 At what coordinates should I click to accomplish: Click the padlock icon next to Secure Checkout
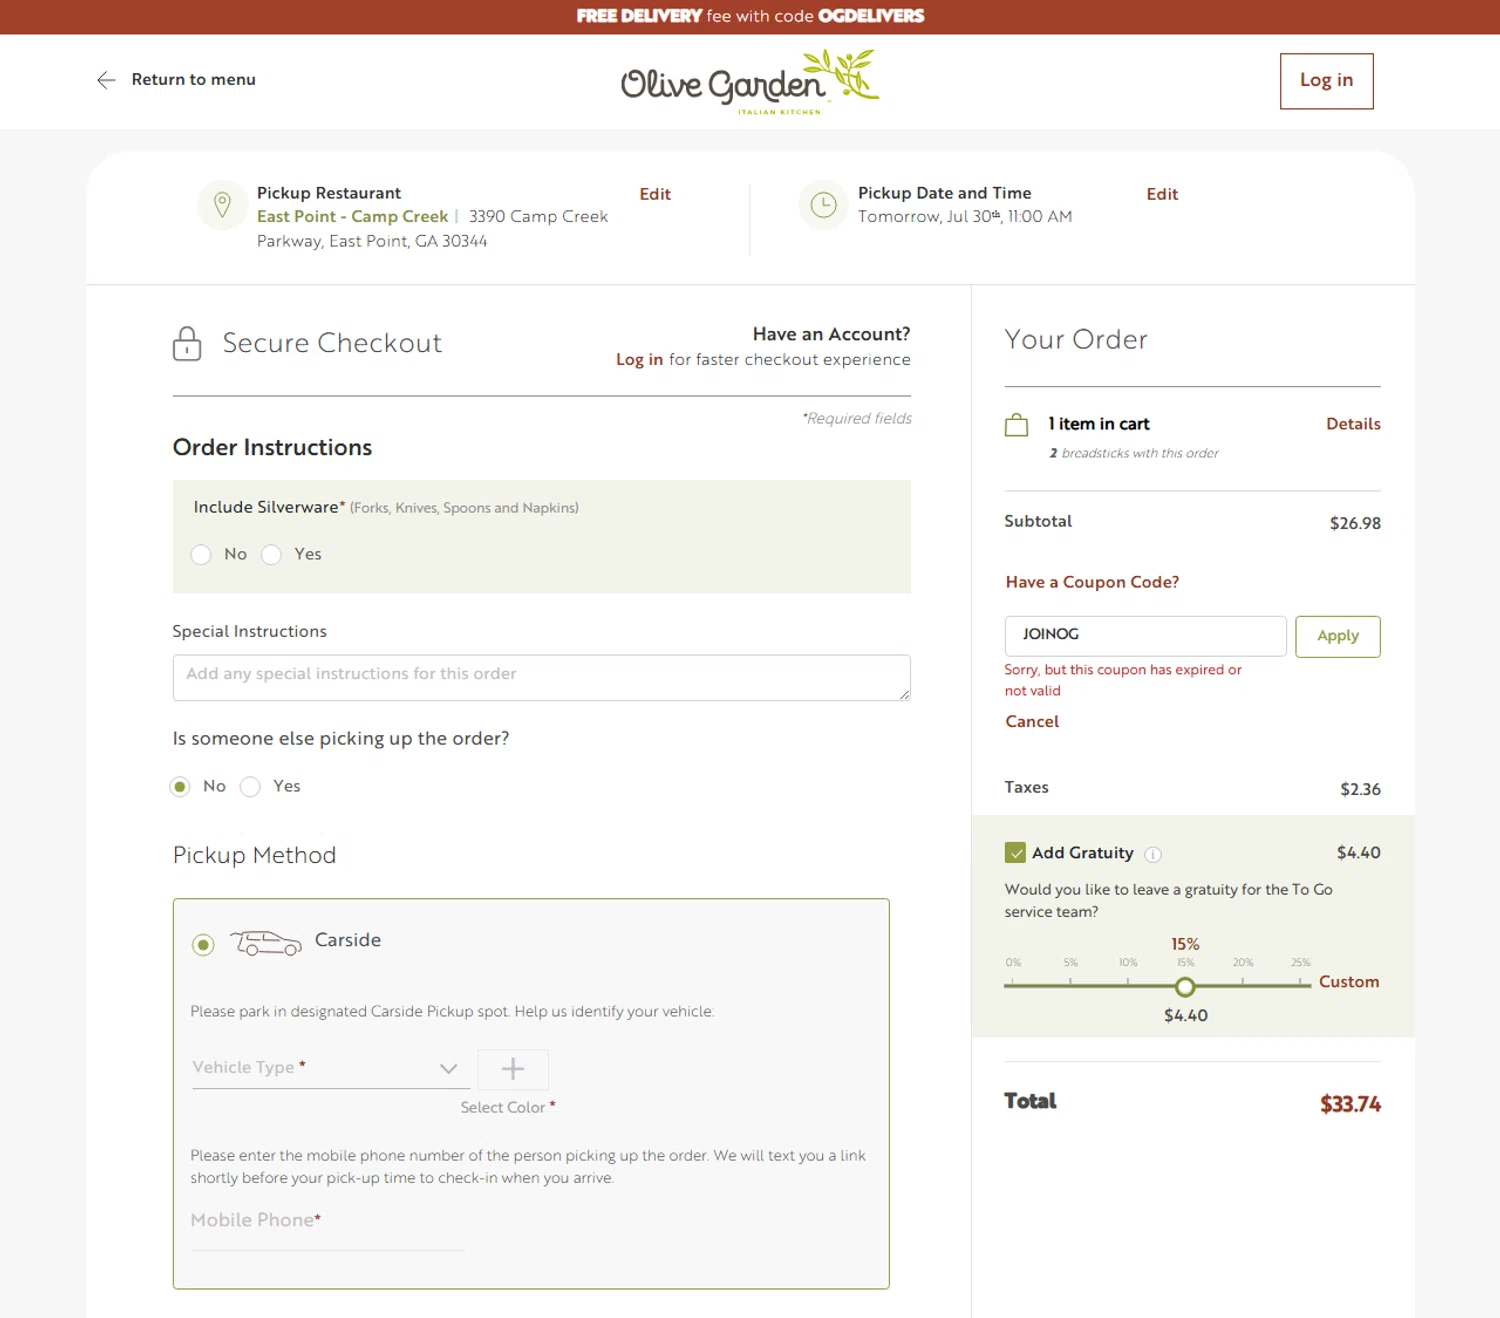pos(187,343)
